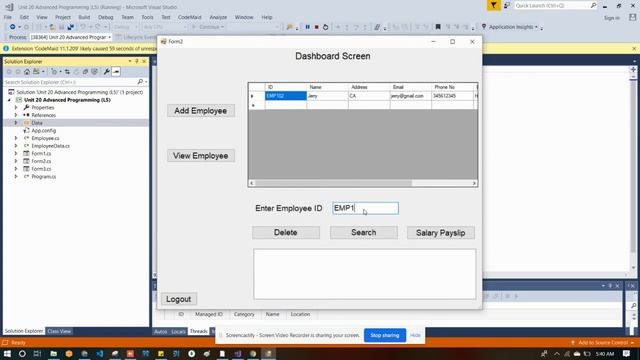Screen dimensions: 640x360
Task: Open the File menu in Visual Studio
Action: (8, 17)
